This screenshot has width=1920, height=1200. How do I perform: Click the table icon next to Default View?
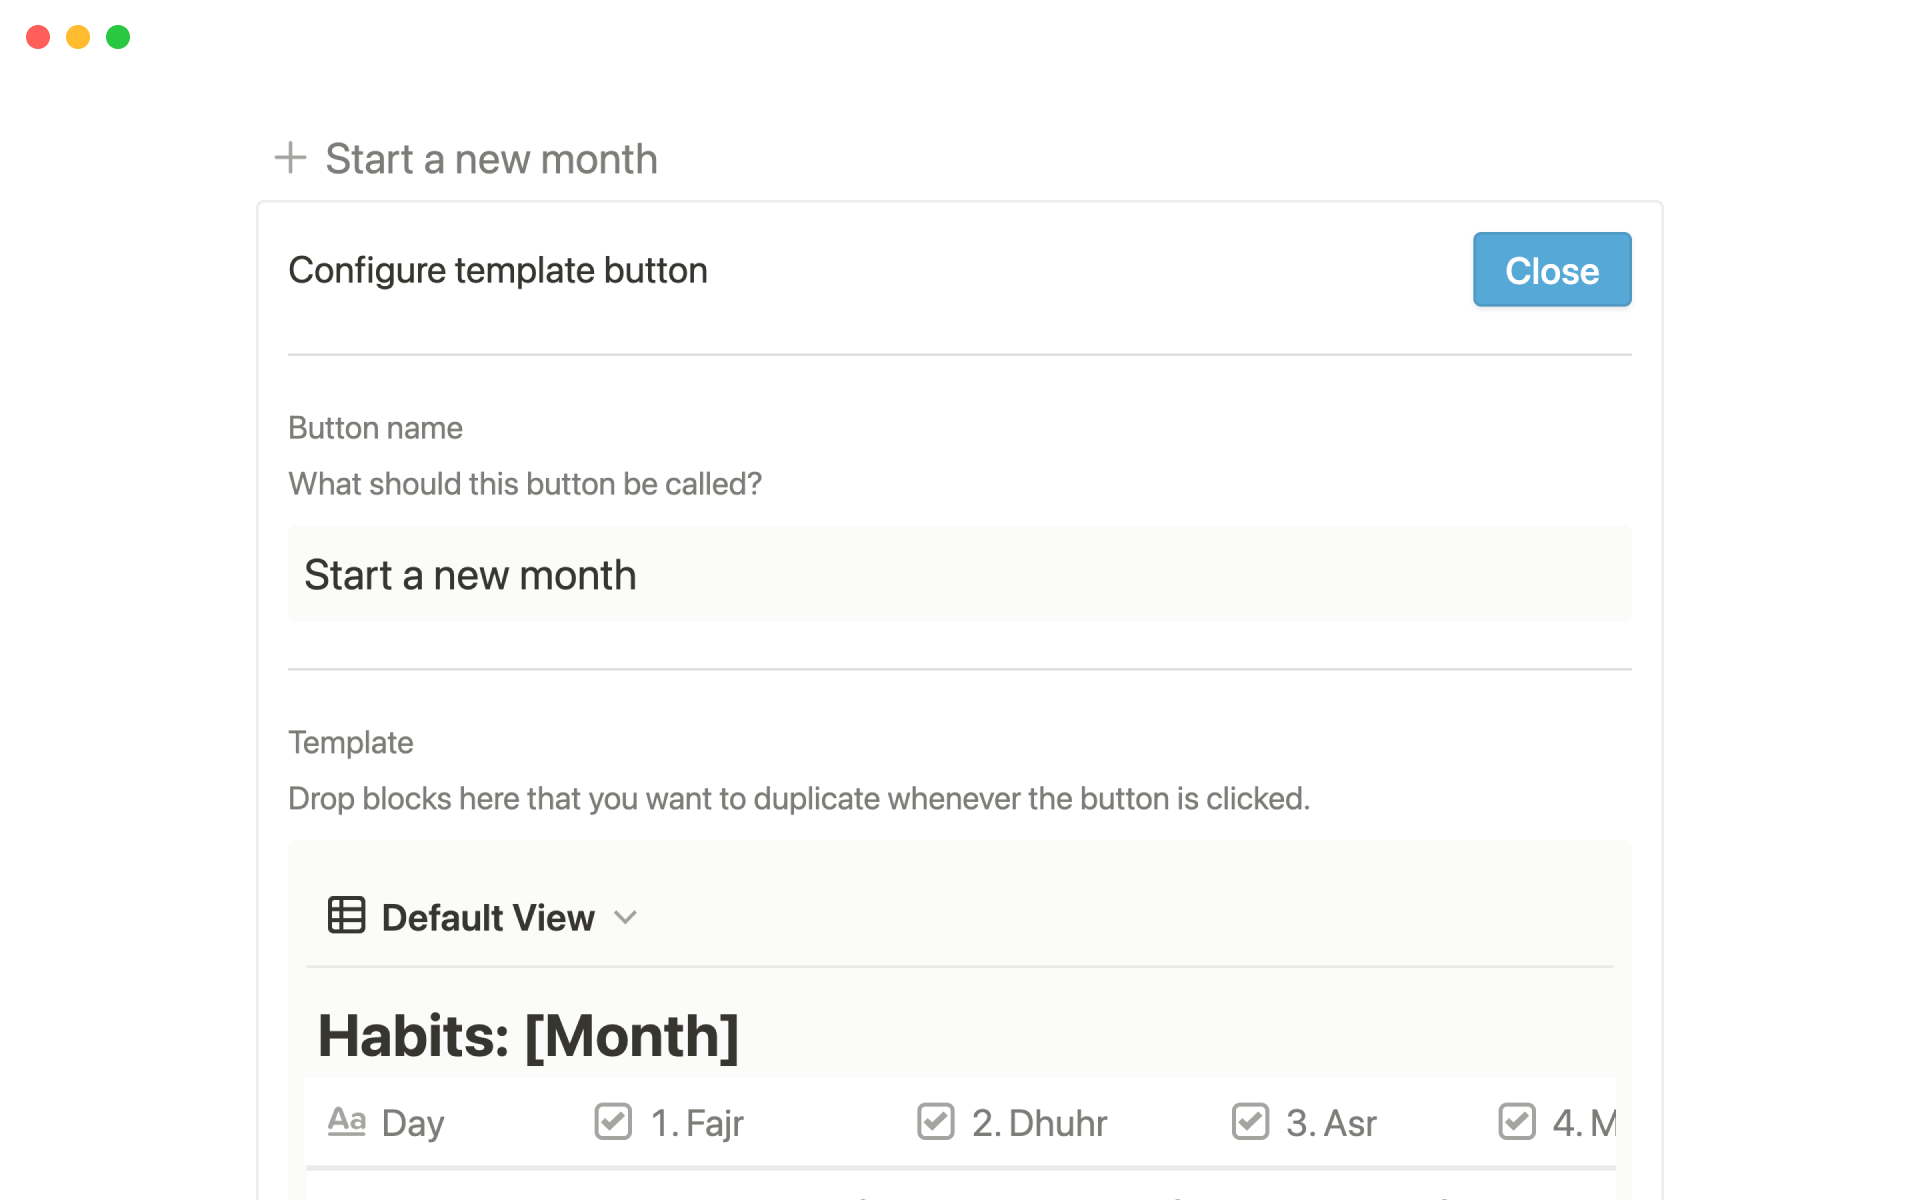click(346, 915)
